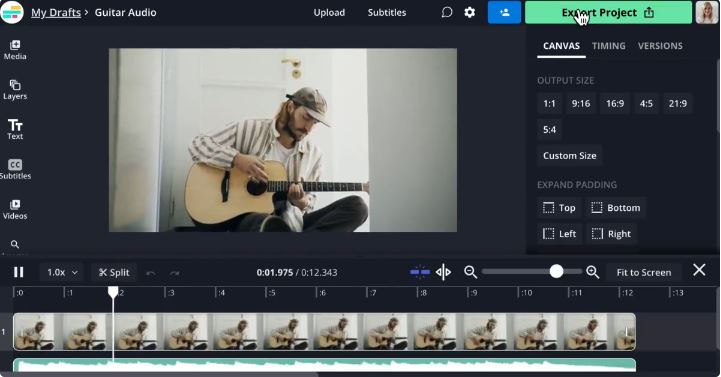The image size is (721, 377).
Task: Switch to the TIMING tab
Action: (x=608, y=46)
